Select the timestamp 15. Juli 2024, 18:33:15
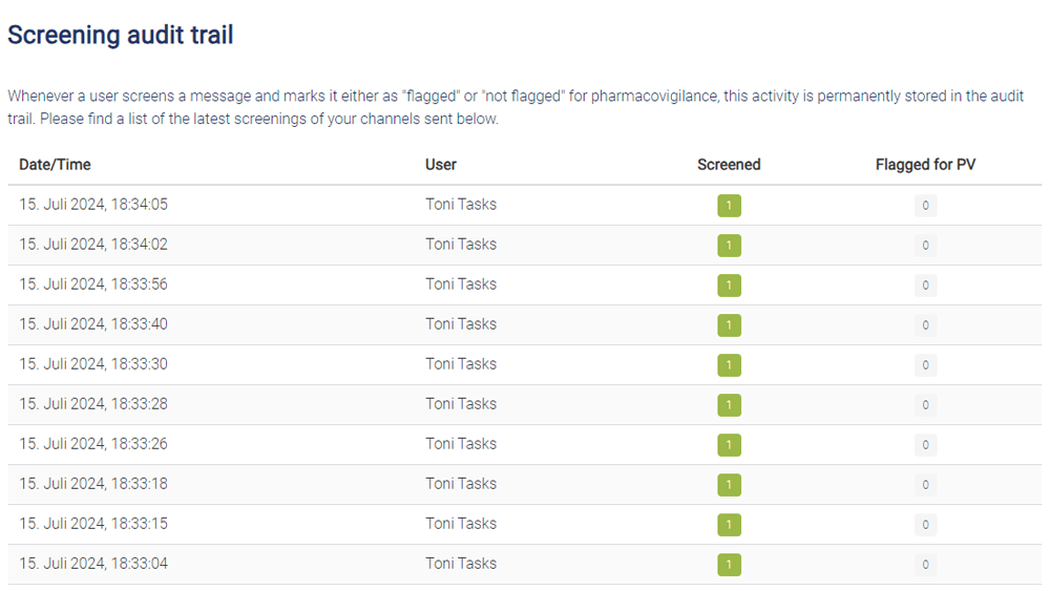Viewport: 1050px width, 591px height. click(x=94, y=523)
